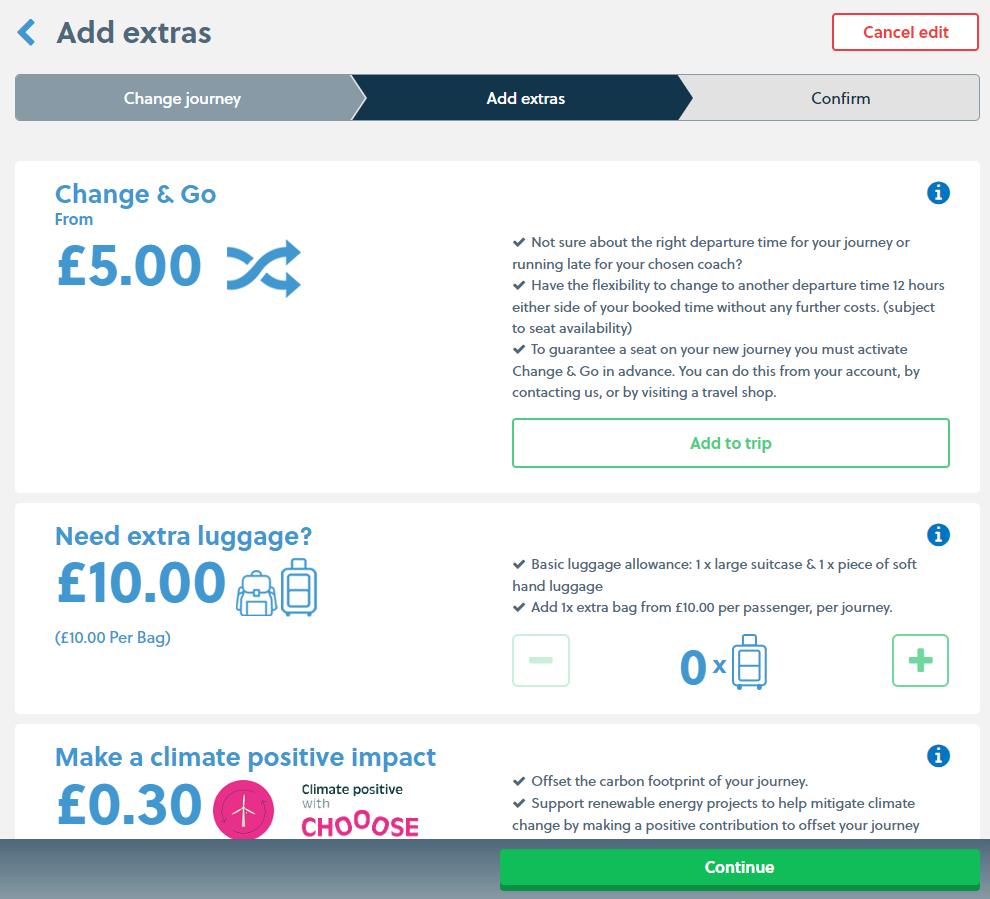Continue to the next step
The height and width of the screenshot is (899, 990).
point(739,867)
